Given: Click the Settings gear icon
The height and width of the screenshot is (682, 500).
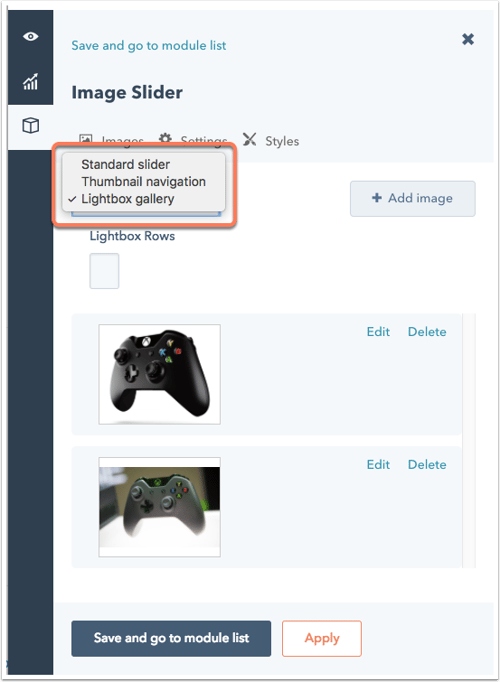Looking at the screenshot, I should [x=165, y=138].
